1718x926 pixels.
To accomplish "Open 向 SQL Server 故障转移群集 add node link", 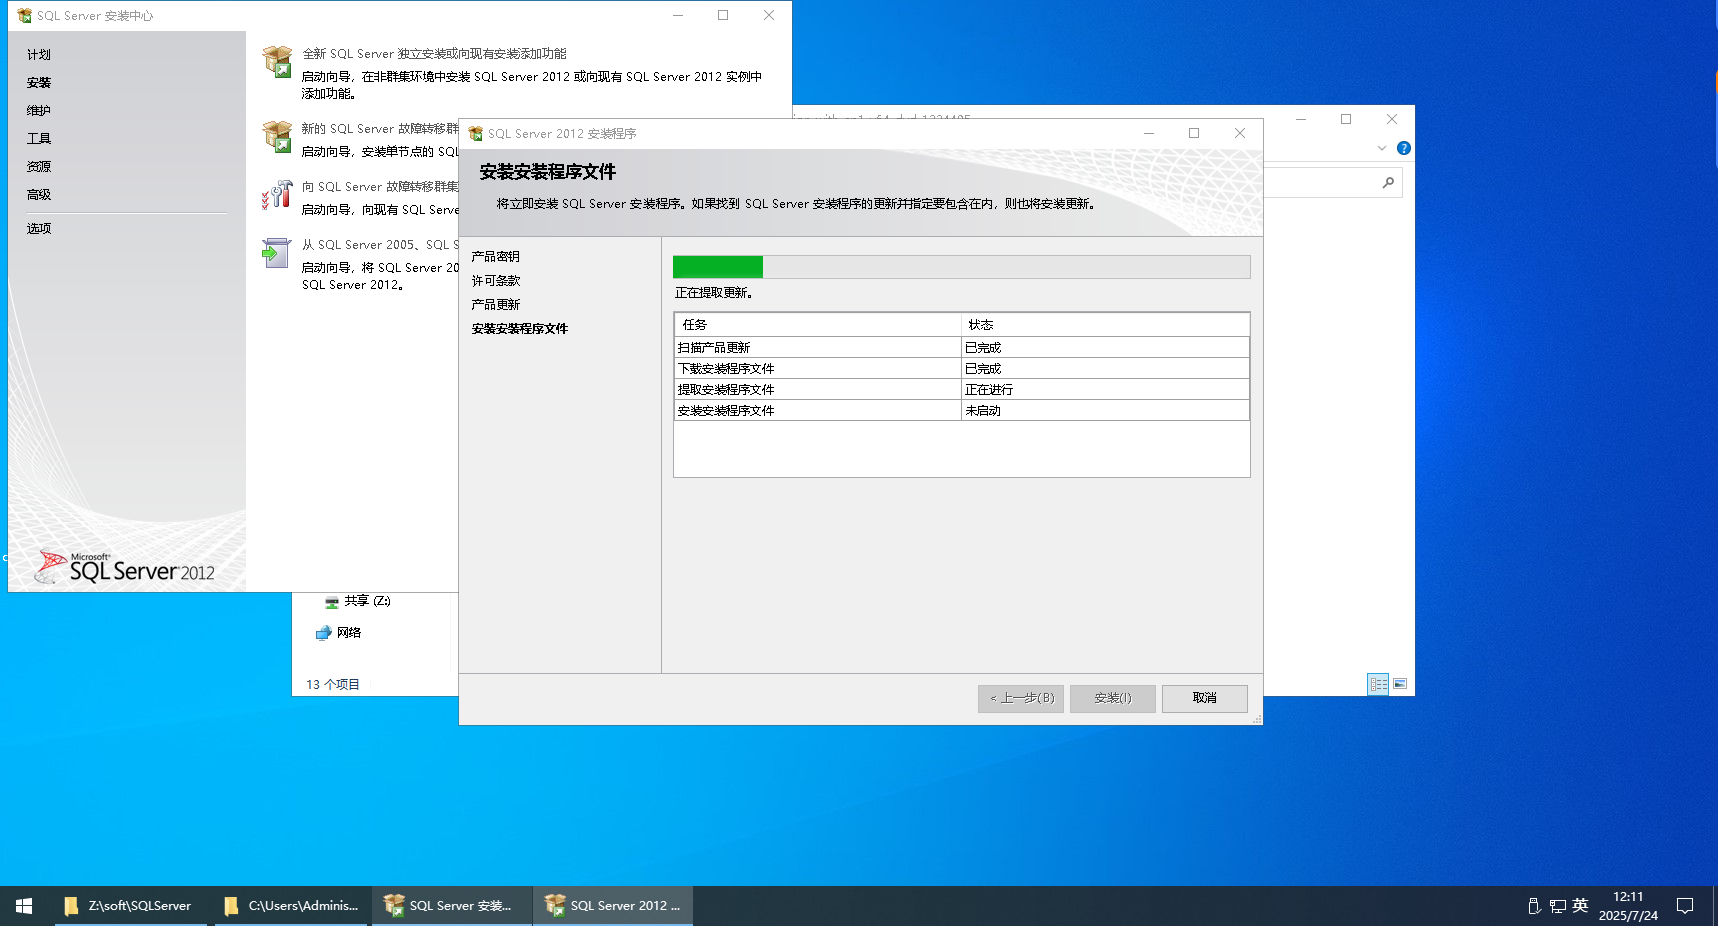I will (x=380, y=187).
